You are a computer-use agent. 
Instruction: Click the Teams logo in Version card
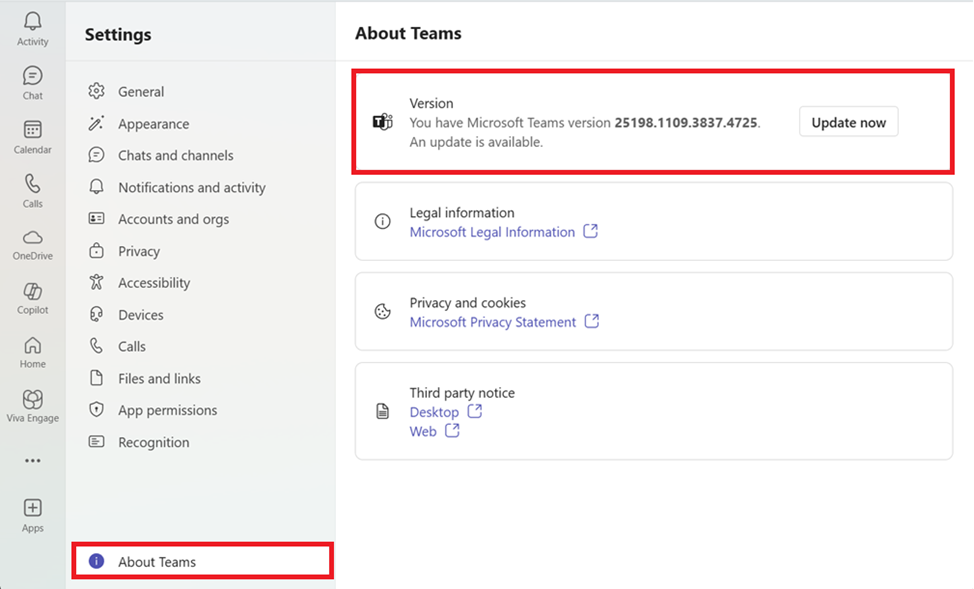pyautogui.click(x=383, y=122)
